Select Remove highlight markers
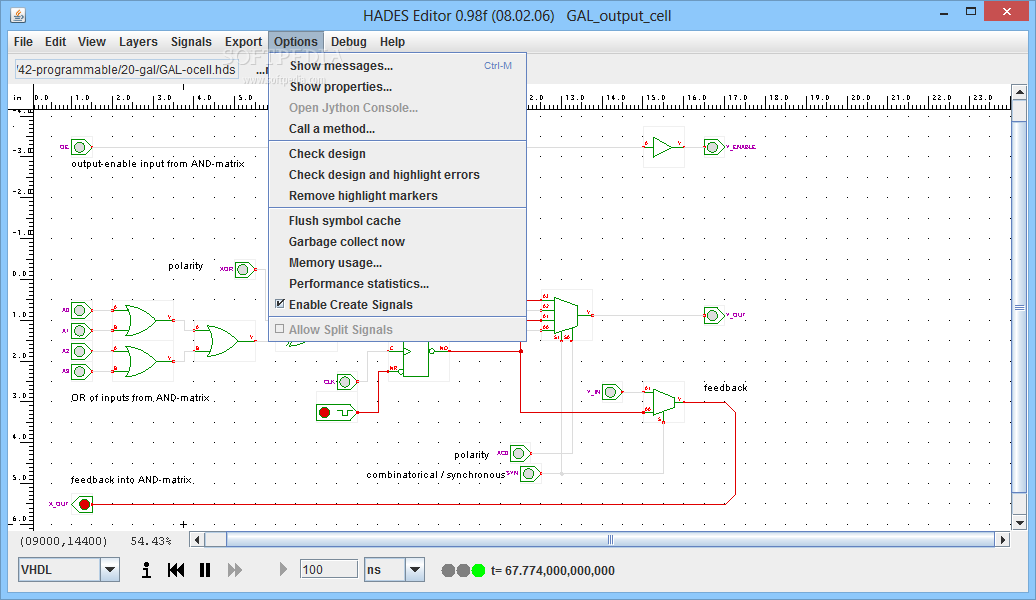 tap(397, 196)
